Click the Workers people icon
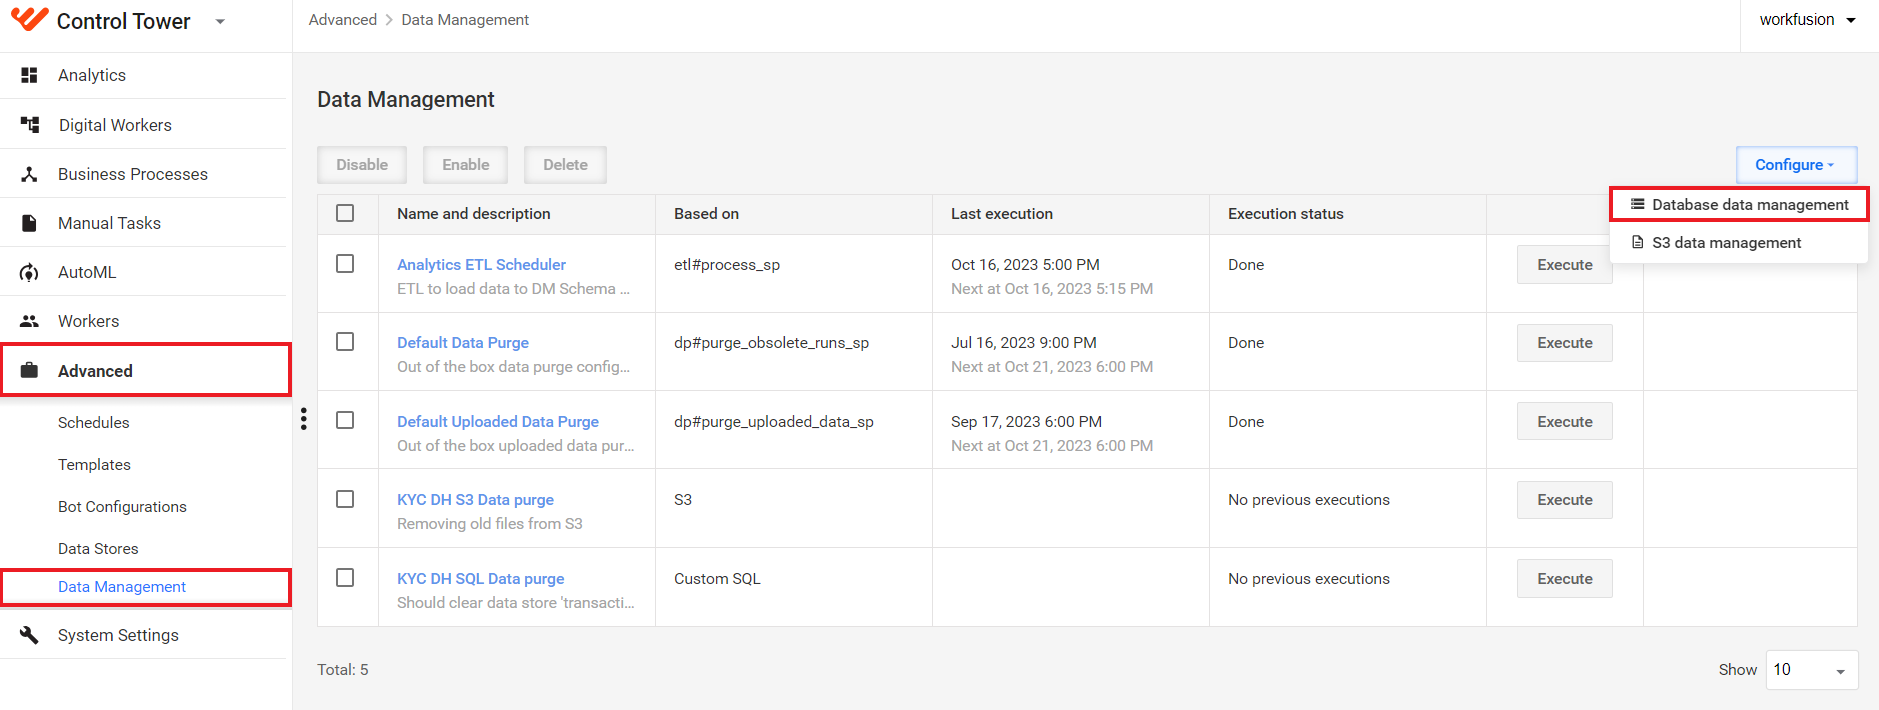1879x710 pixels. (29, 321)
